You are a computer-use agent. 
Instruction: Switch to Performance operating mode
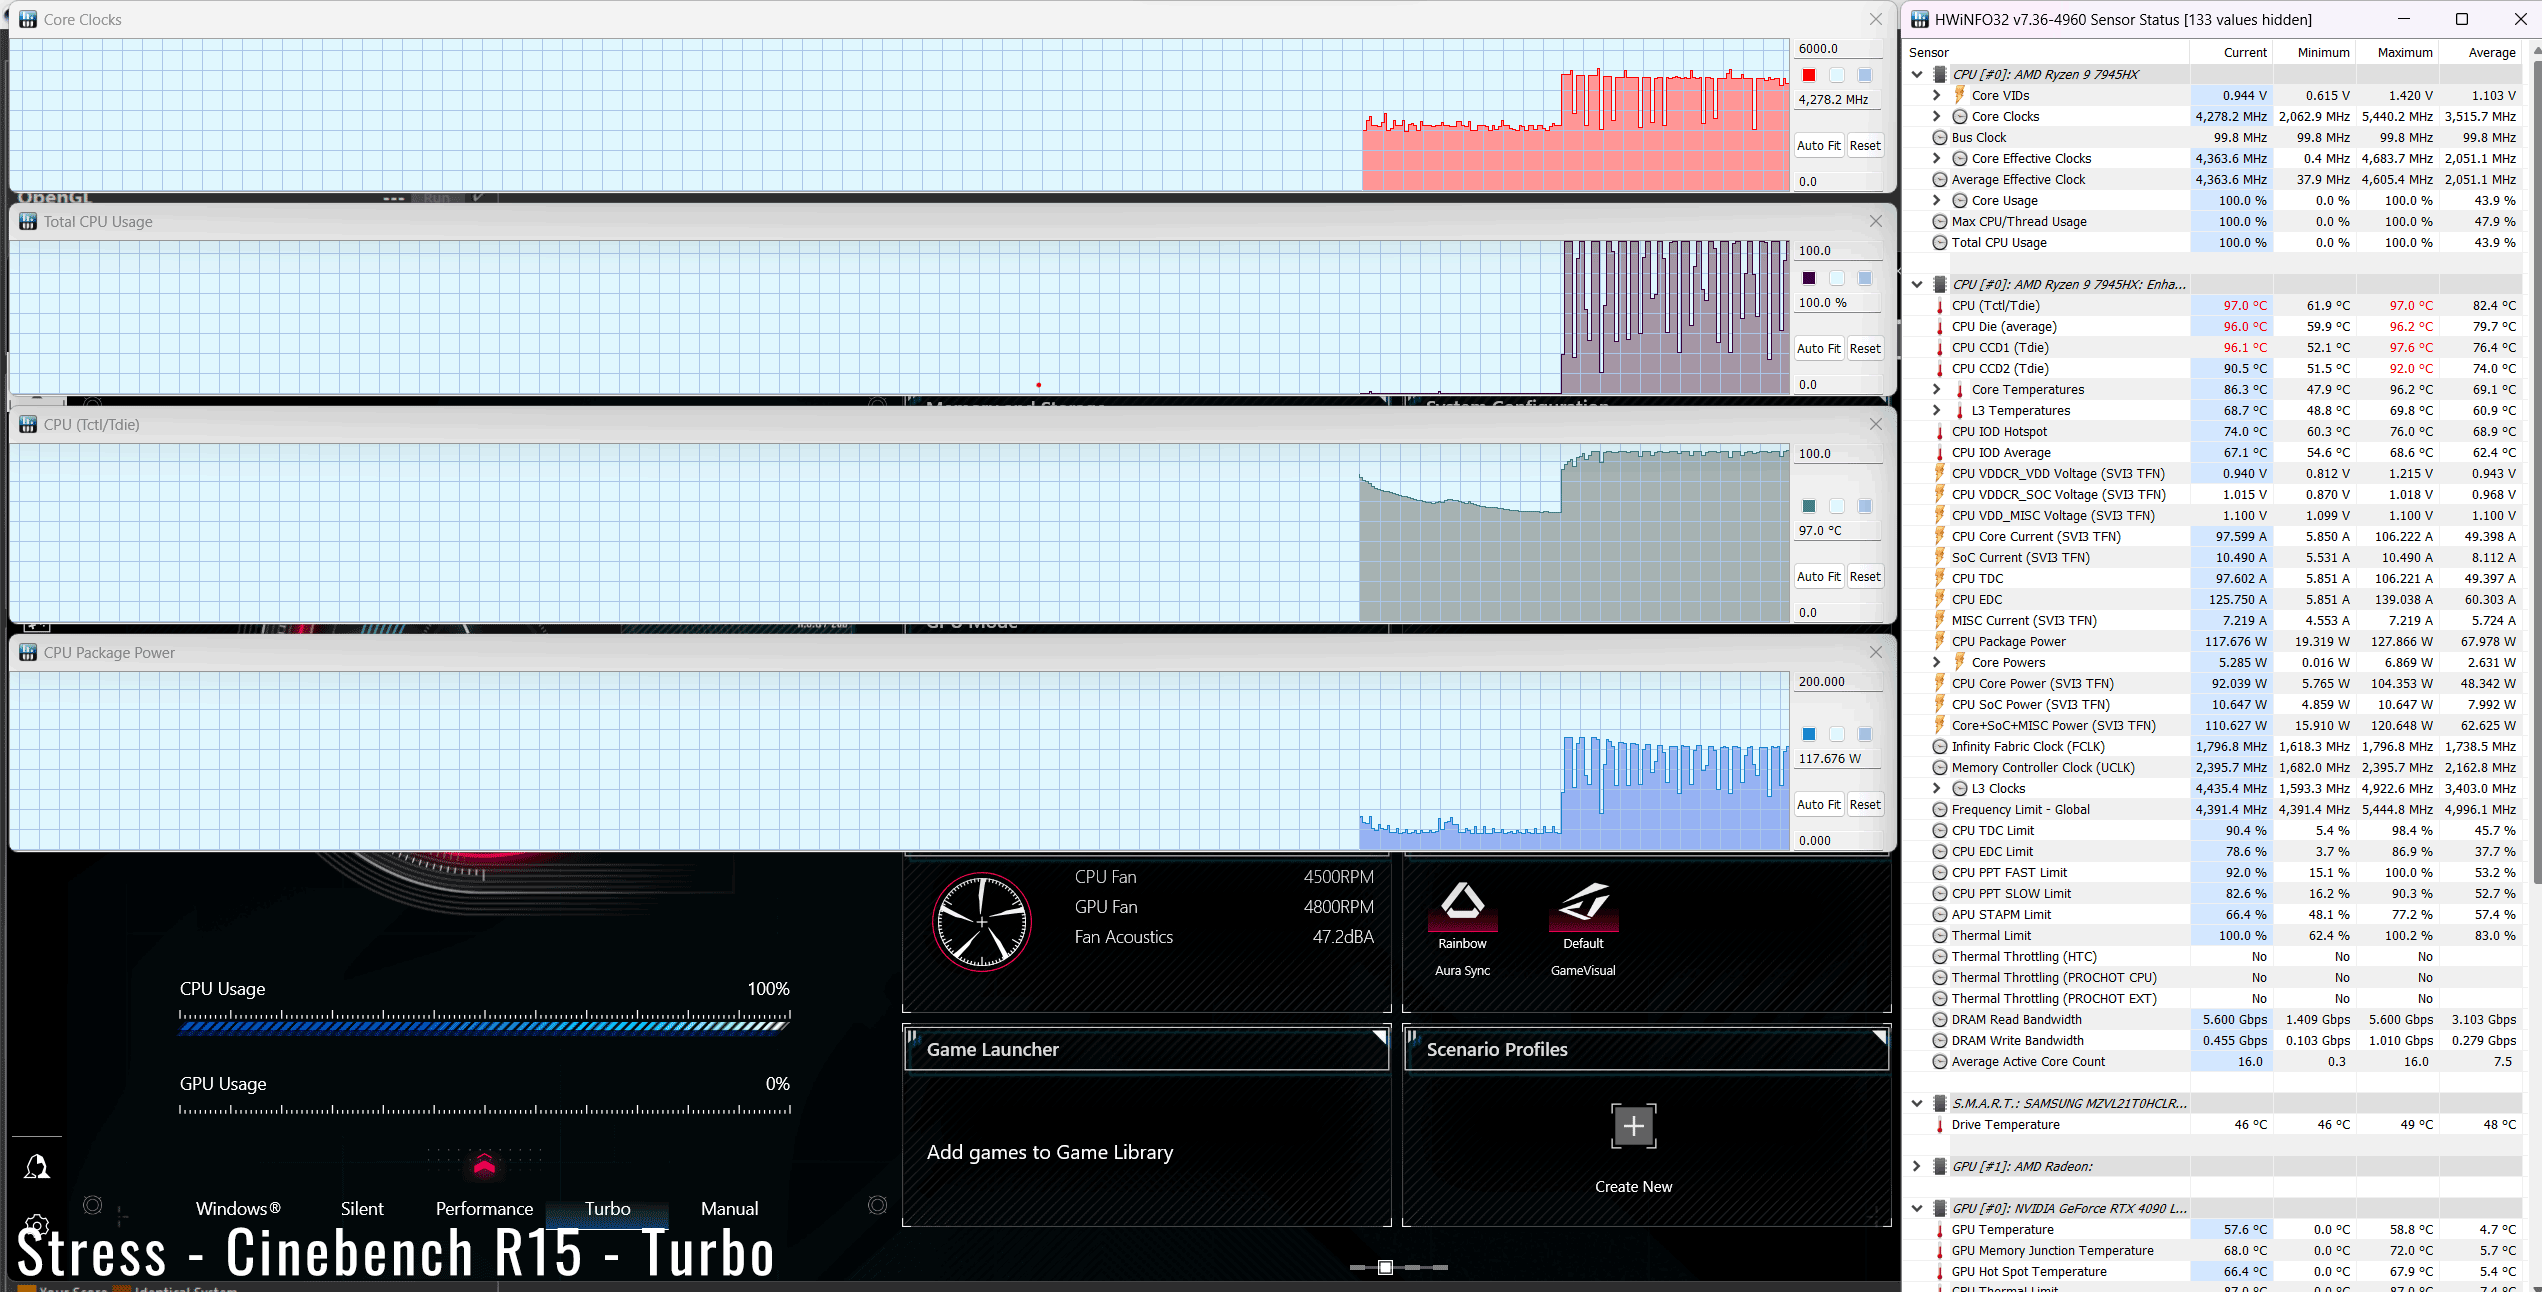[484, 1209]
